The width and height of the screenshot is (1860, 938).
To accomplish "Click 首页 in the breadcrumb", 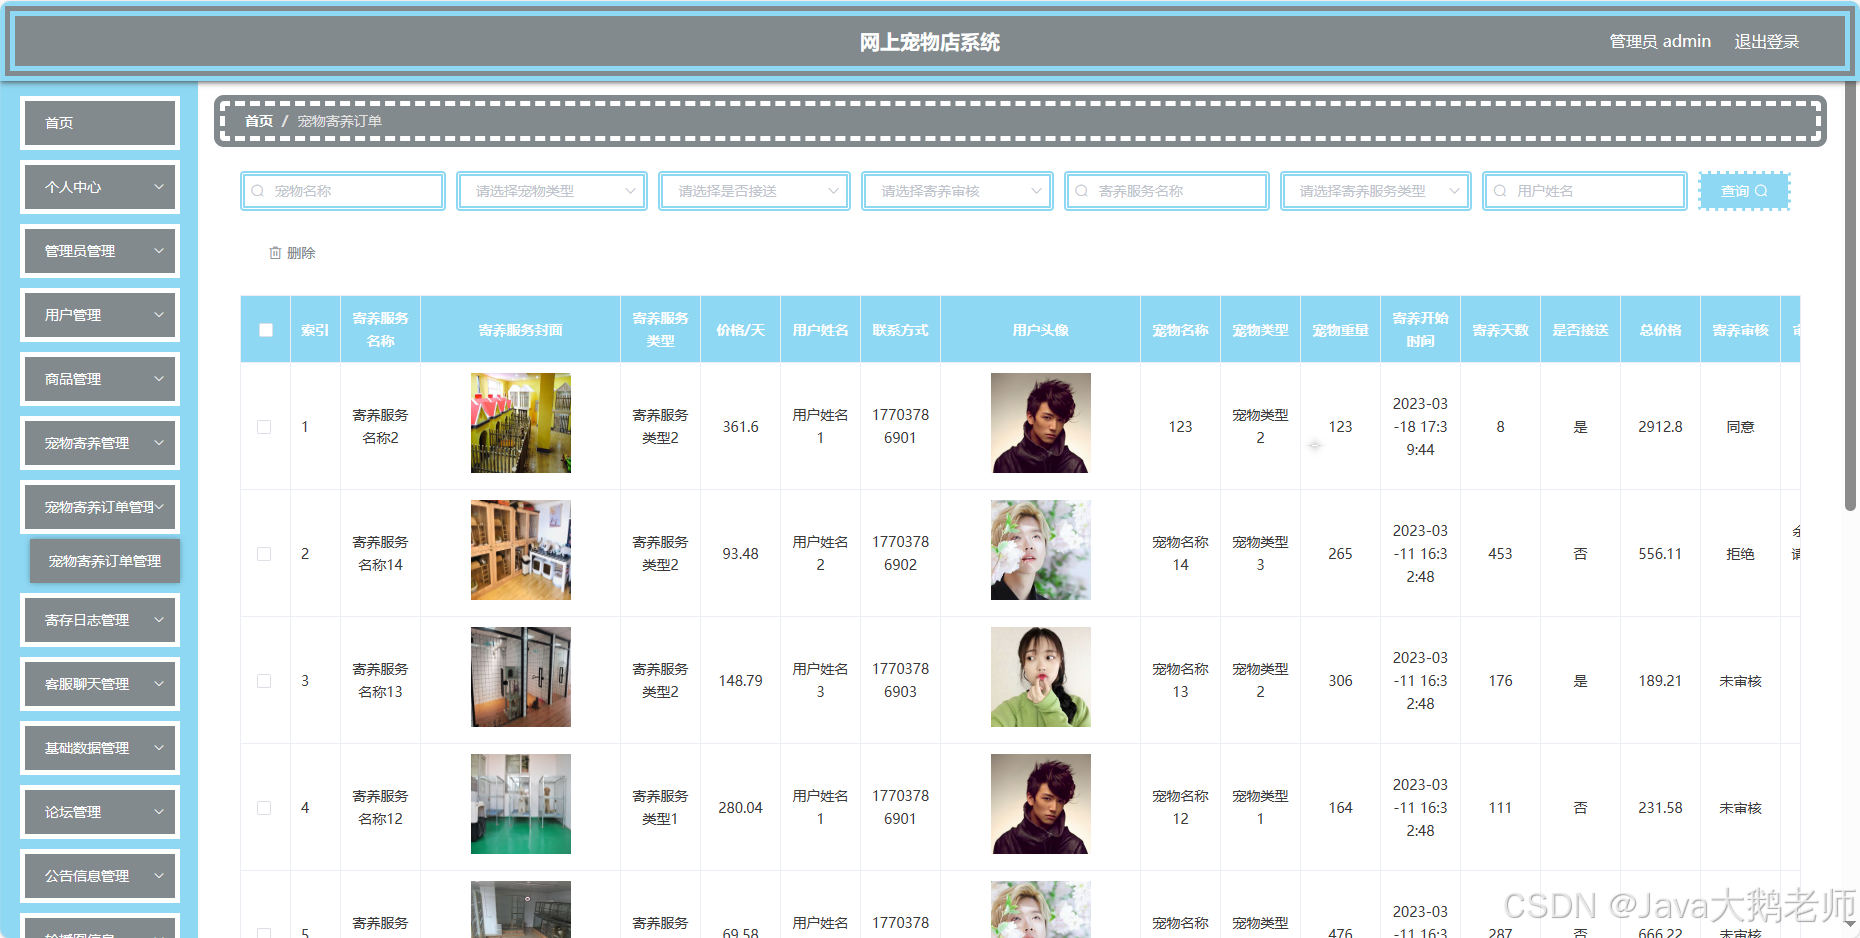I will tap(259, 121).
